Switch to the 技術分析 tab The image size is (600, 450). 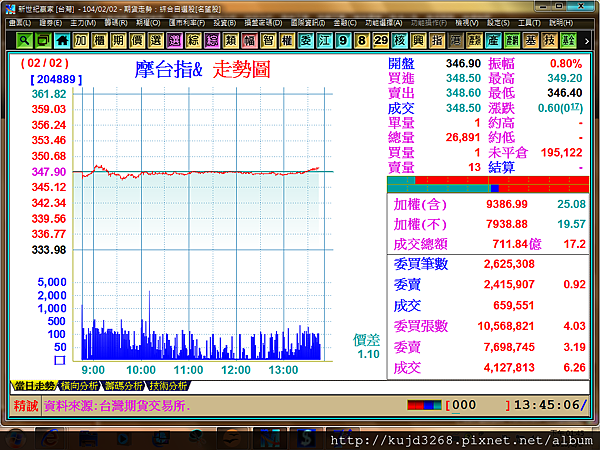point(168,386)
